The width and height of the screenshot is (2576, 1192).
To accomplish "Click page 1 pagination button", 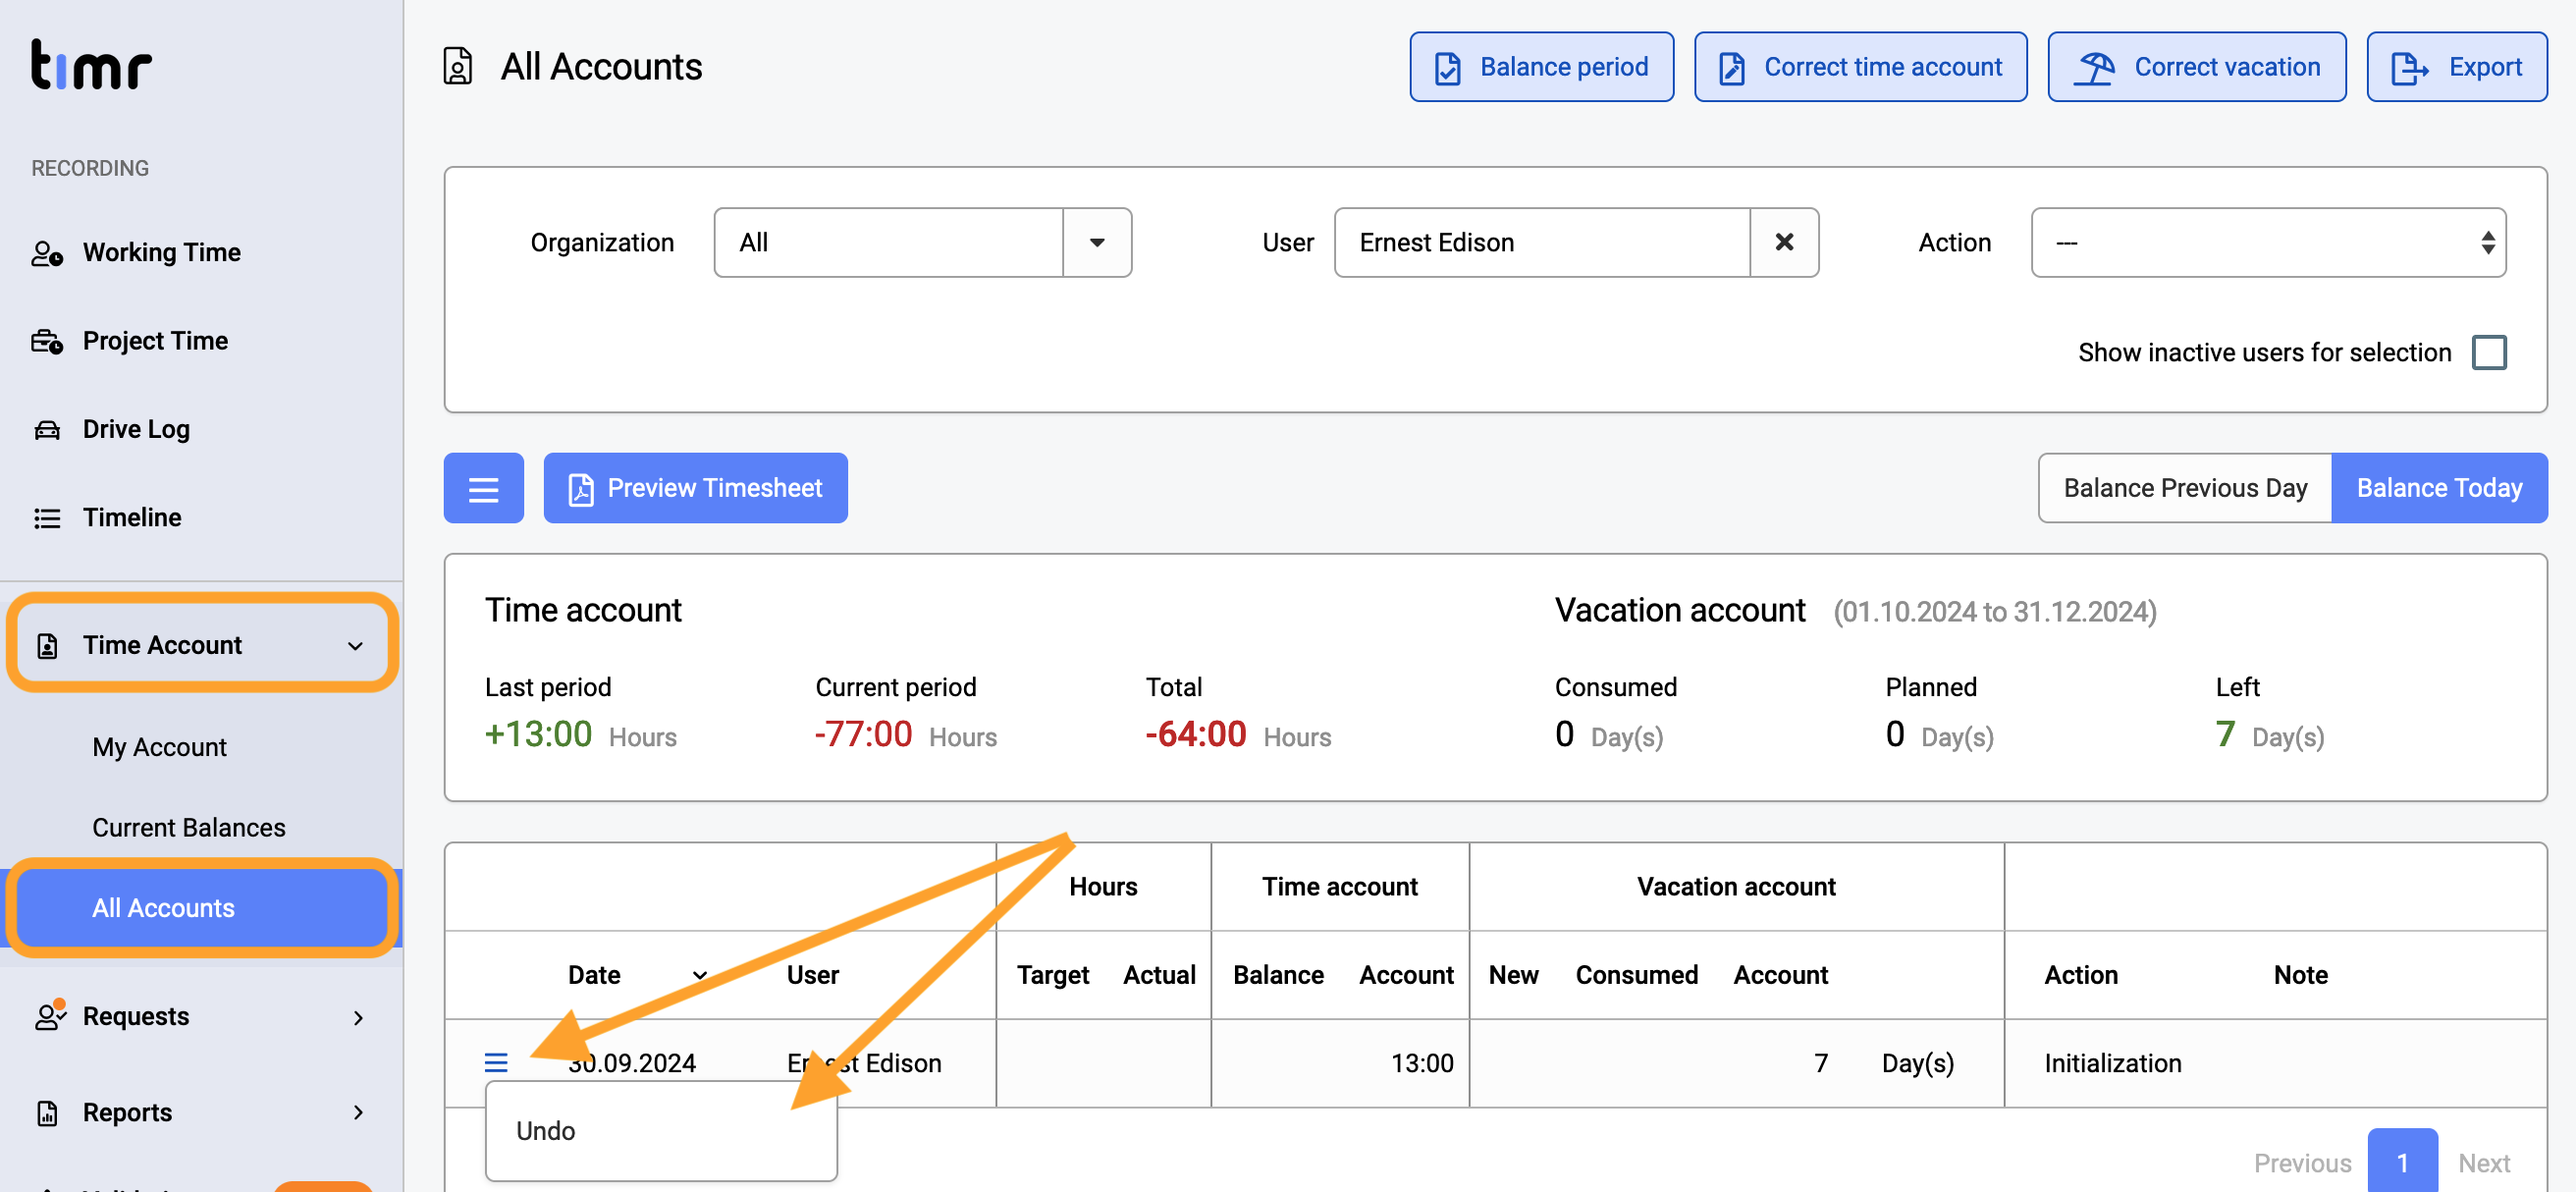I will (2402, 1161).
